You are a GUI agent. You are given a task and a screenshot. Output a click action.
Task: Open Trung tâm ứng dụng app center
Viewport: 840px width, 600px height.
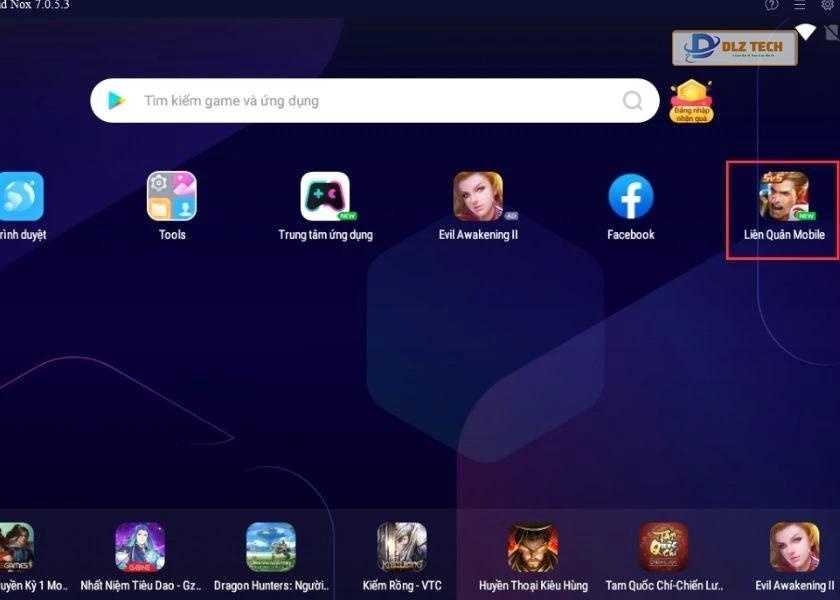(x=325, y=197)
